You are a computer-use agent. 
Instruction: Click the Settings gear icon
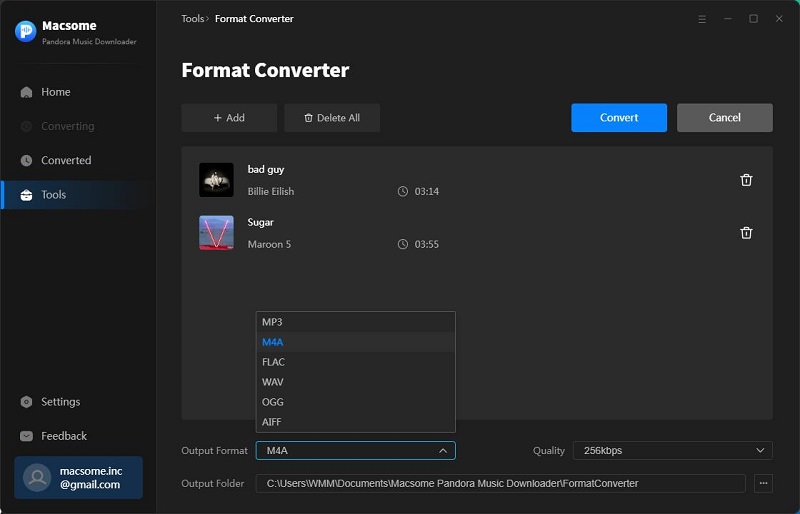[x=27, y=402]
